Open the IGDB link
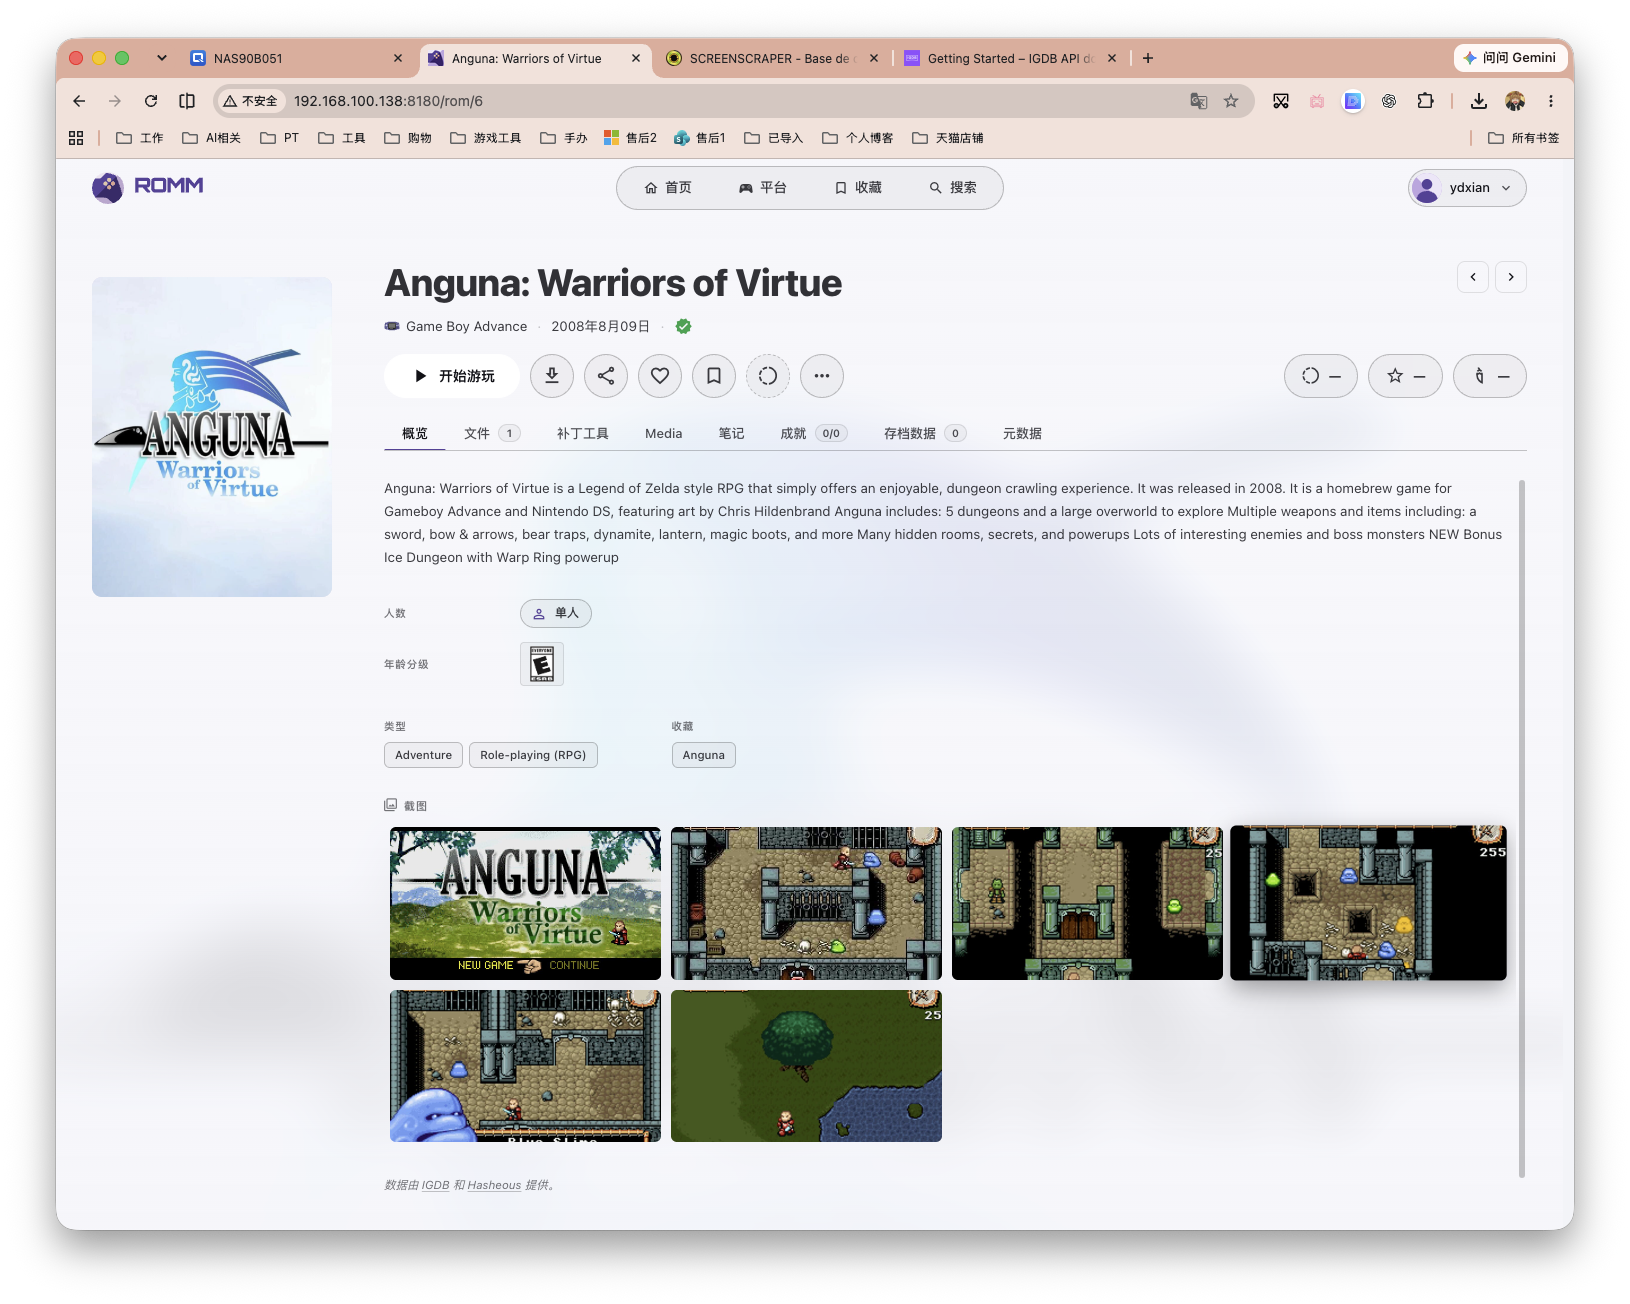 (x=435, y=1185)
